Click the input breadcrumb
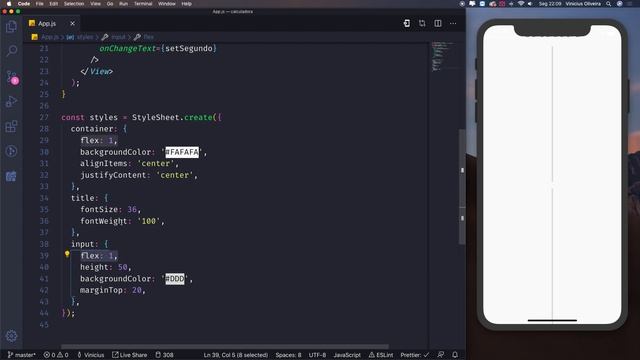 118,37
